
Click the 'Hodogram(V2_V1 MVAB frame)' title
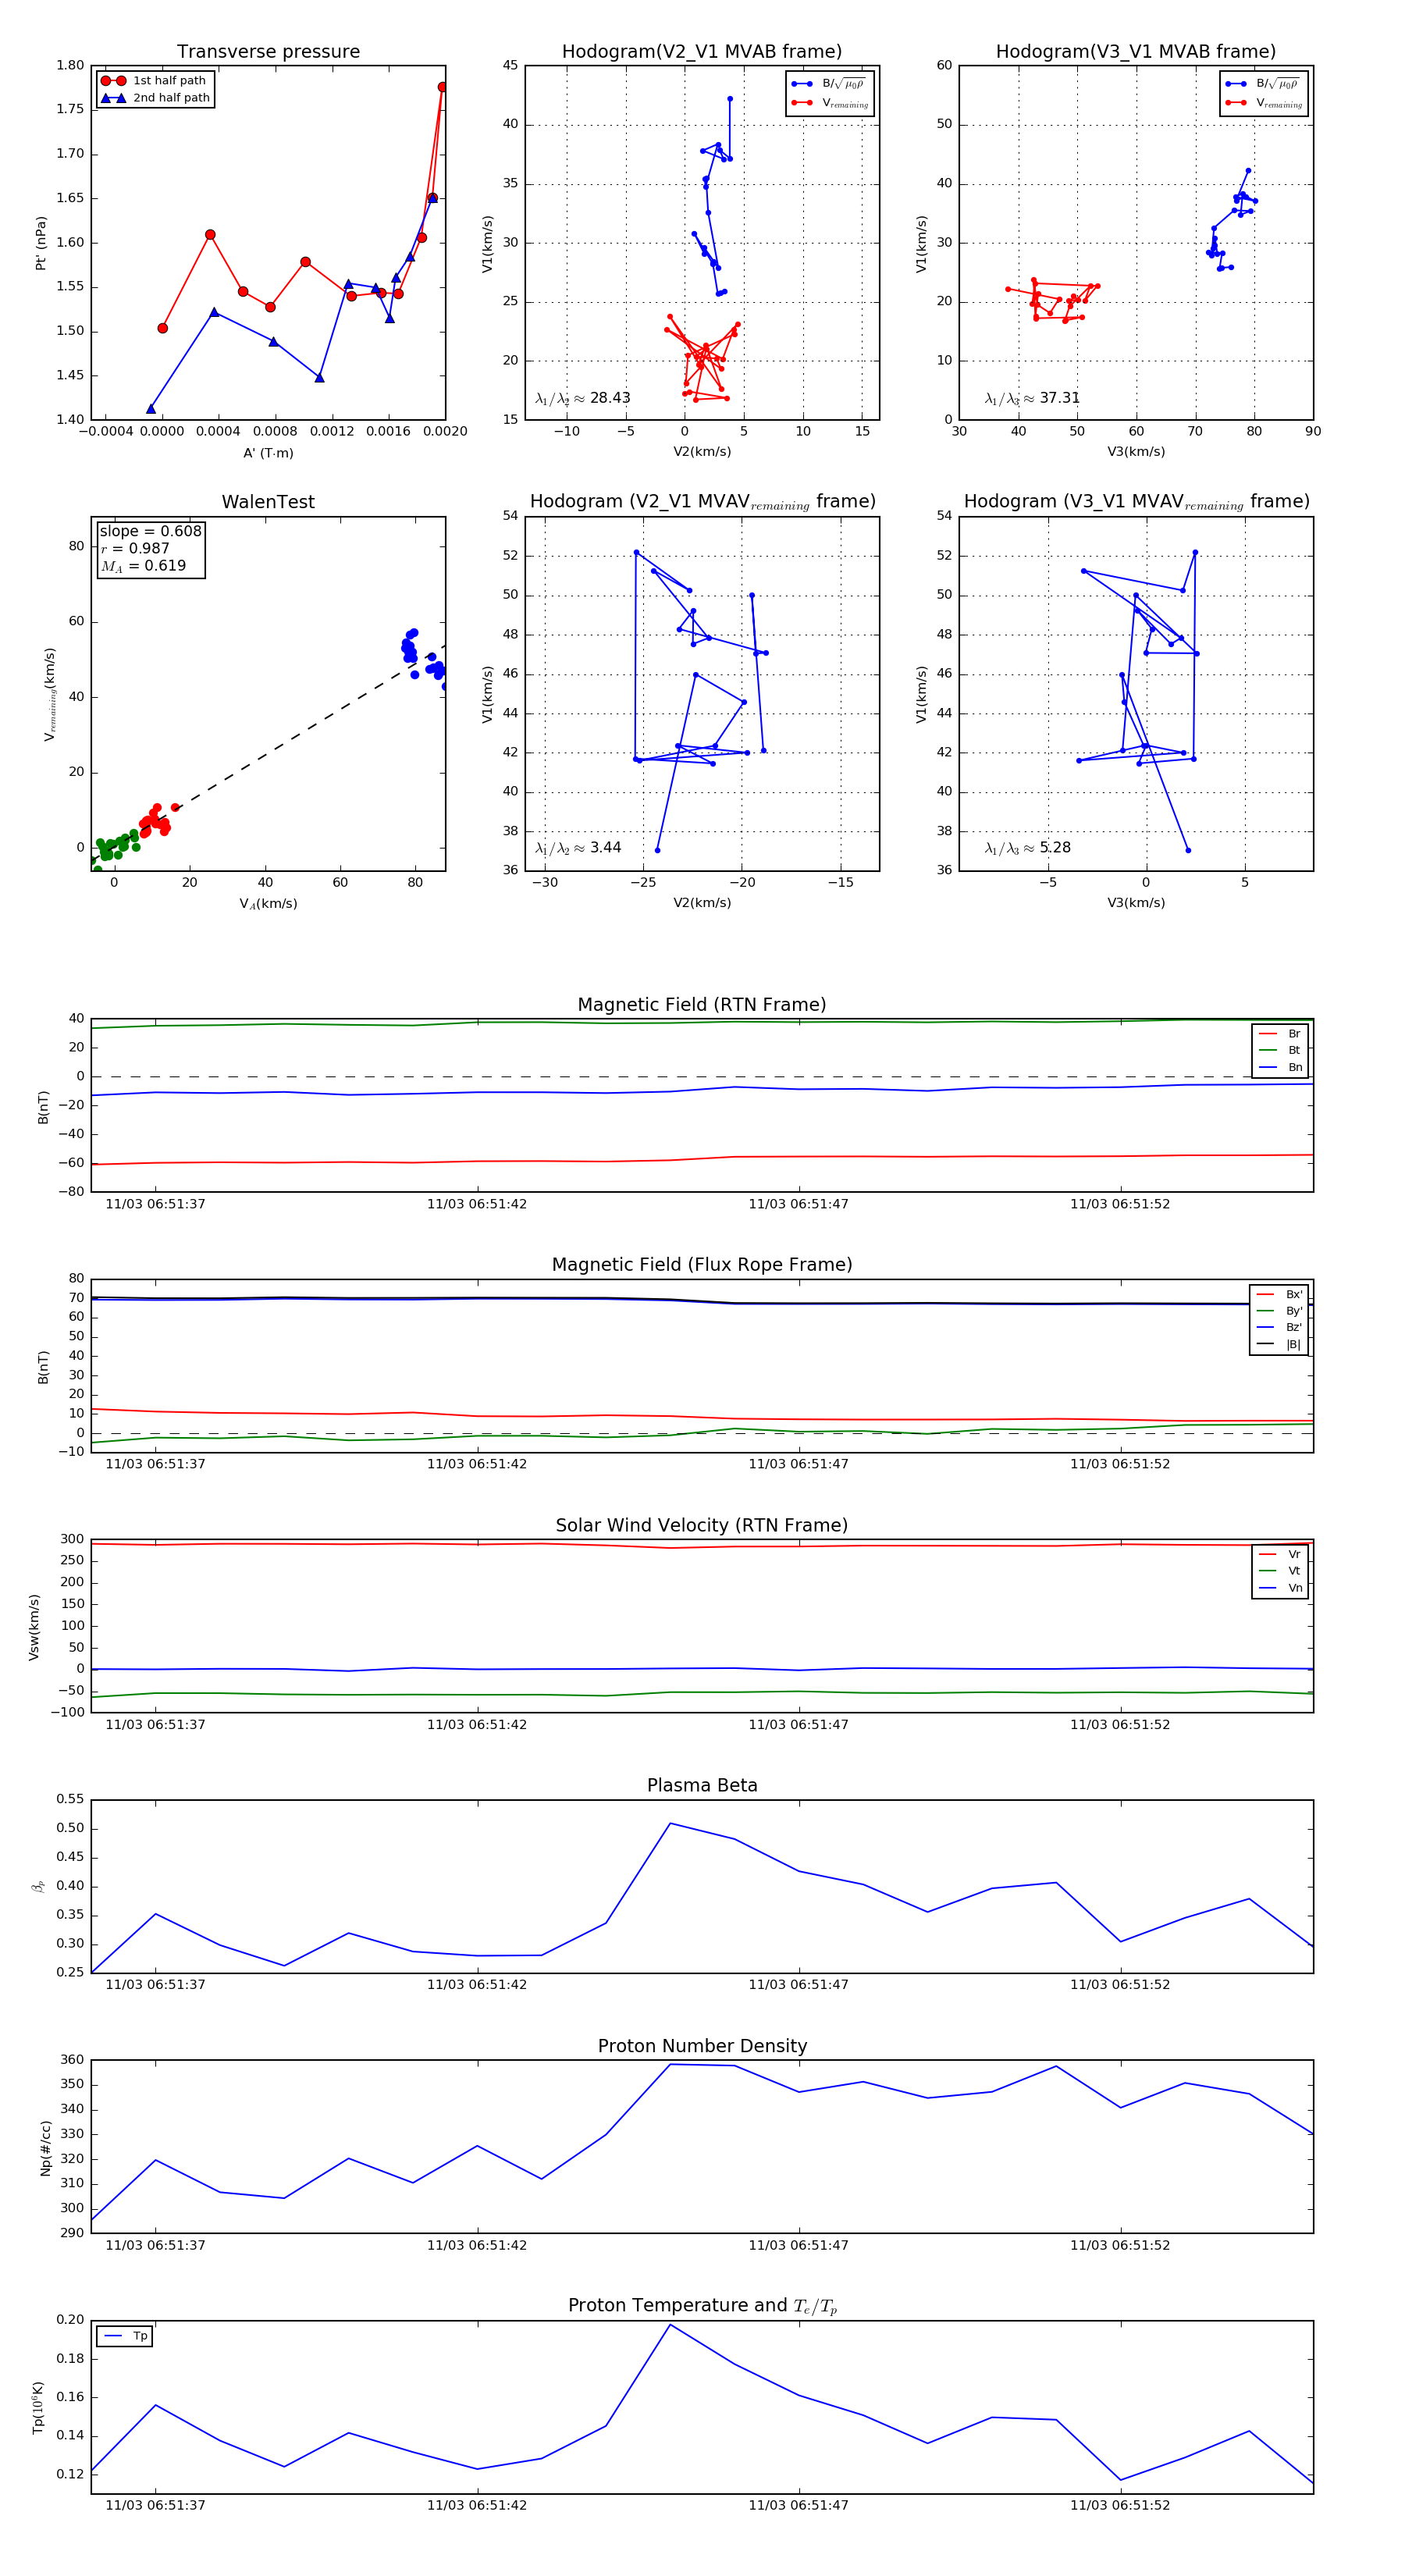pos(702,52)
